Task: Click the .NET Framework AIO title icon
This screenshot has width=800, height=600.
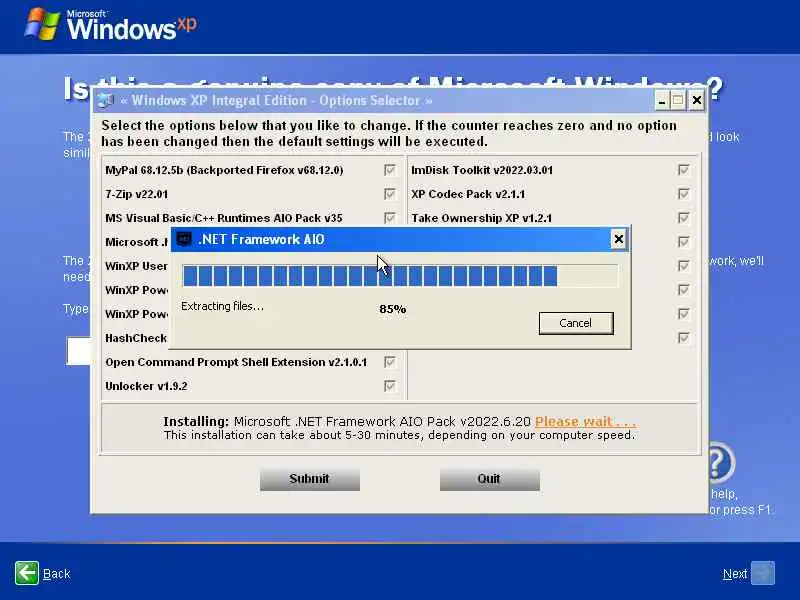Action: 184,239
